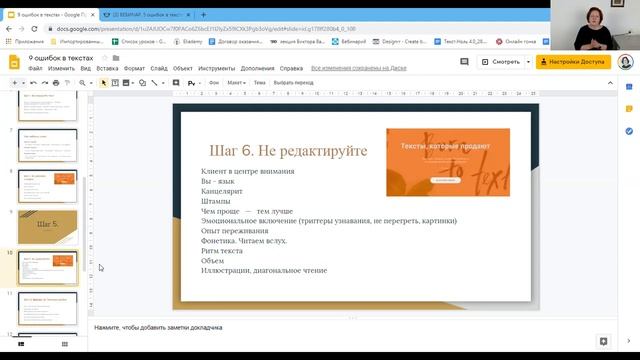Click the Фон background button
Viewport: 640px width, 360px height.
[214, 83]
